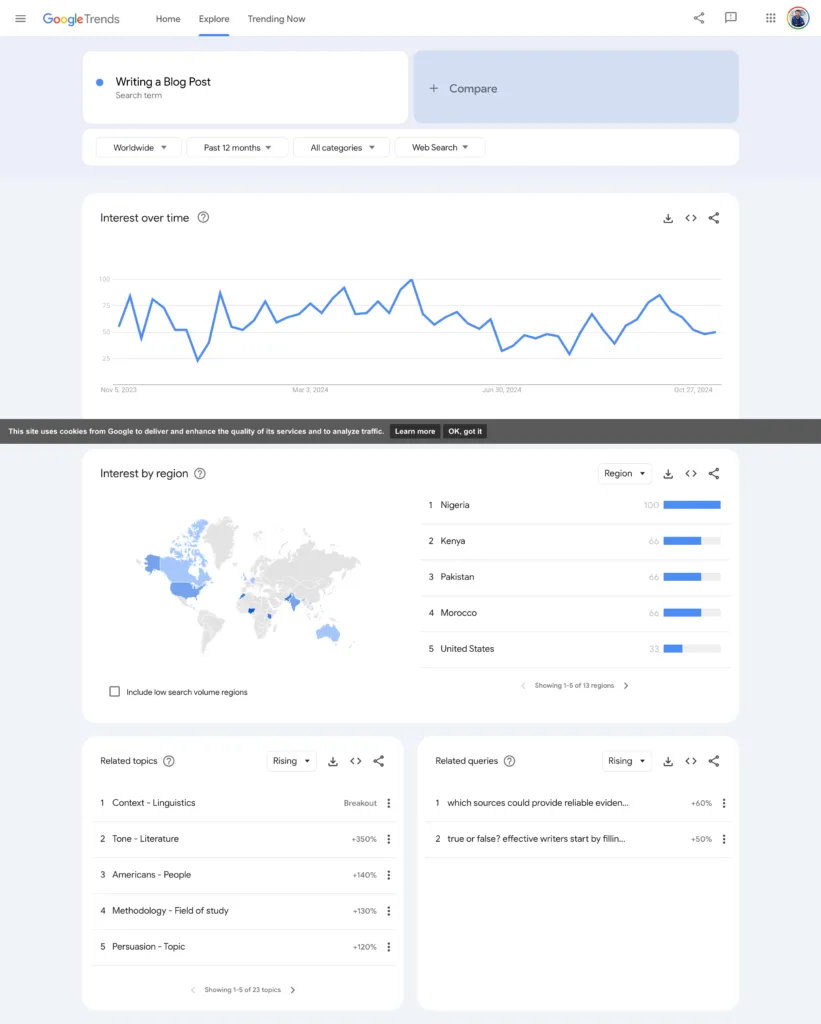Open the Google apps grid
Image resolution: width=821 pixels, height=1024 pixels.
tap(769, 17)
